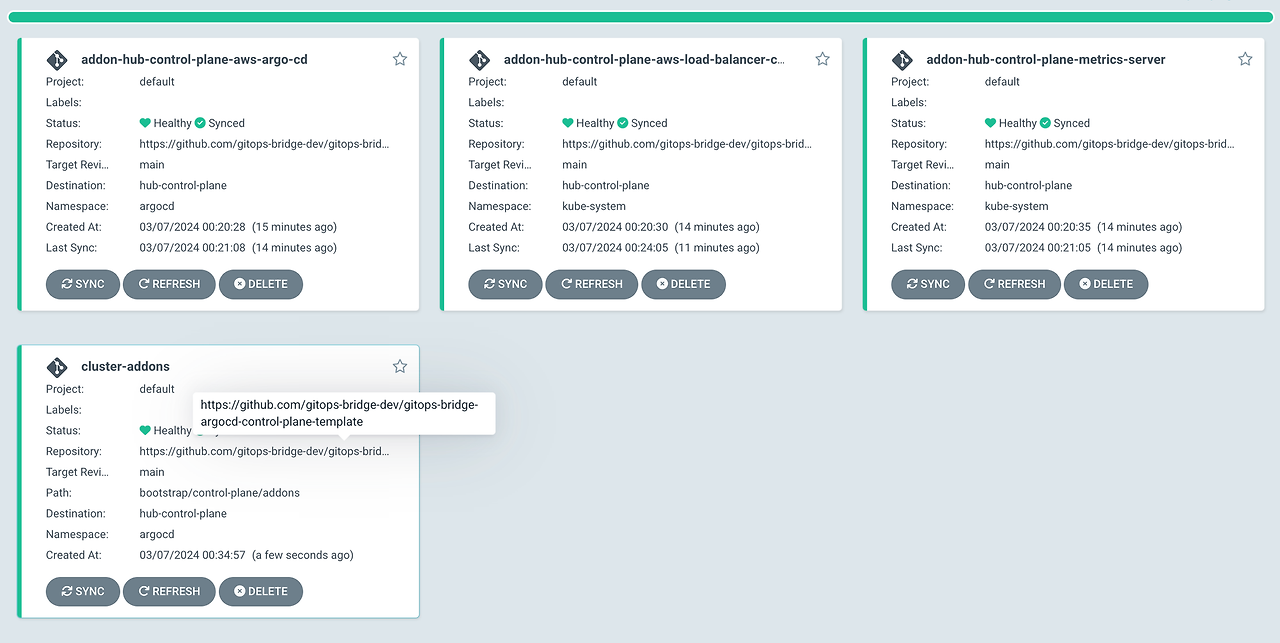The width and height of the screenshot is (1280, 643).
Task: Click repository URL on cluster-addons card
Action: (x=264, y=451)
